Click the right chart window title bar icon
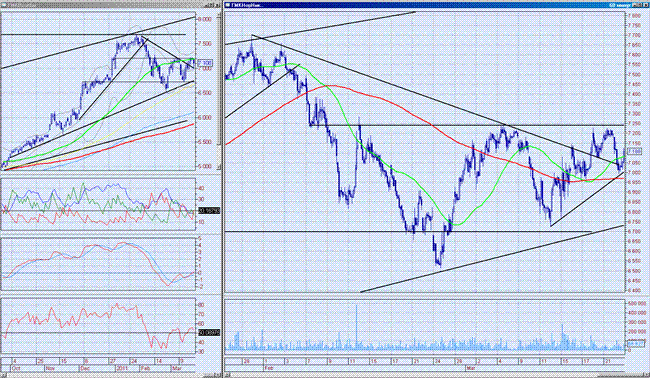The width and height of the screenshot is (650, 378). (228, 5)
